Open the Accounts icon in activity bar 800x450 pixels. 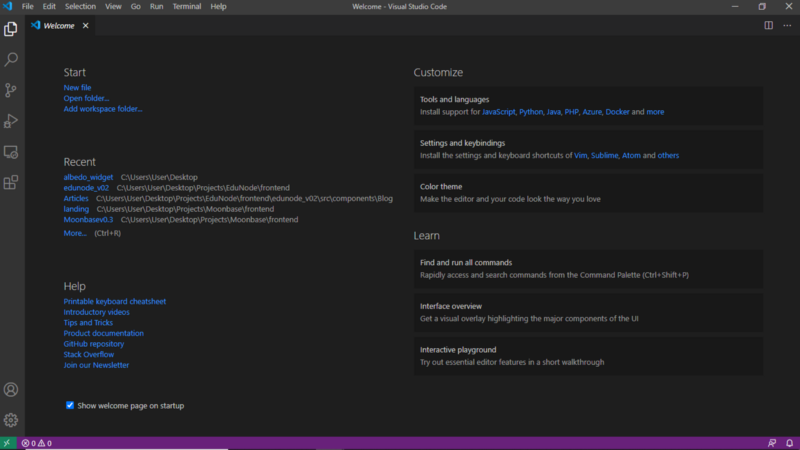coord(11,390)
